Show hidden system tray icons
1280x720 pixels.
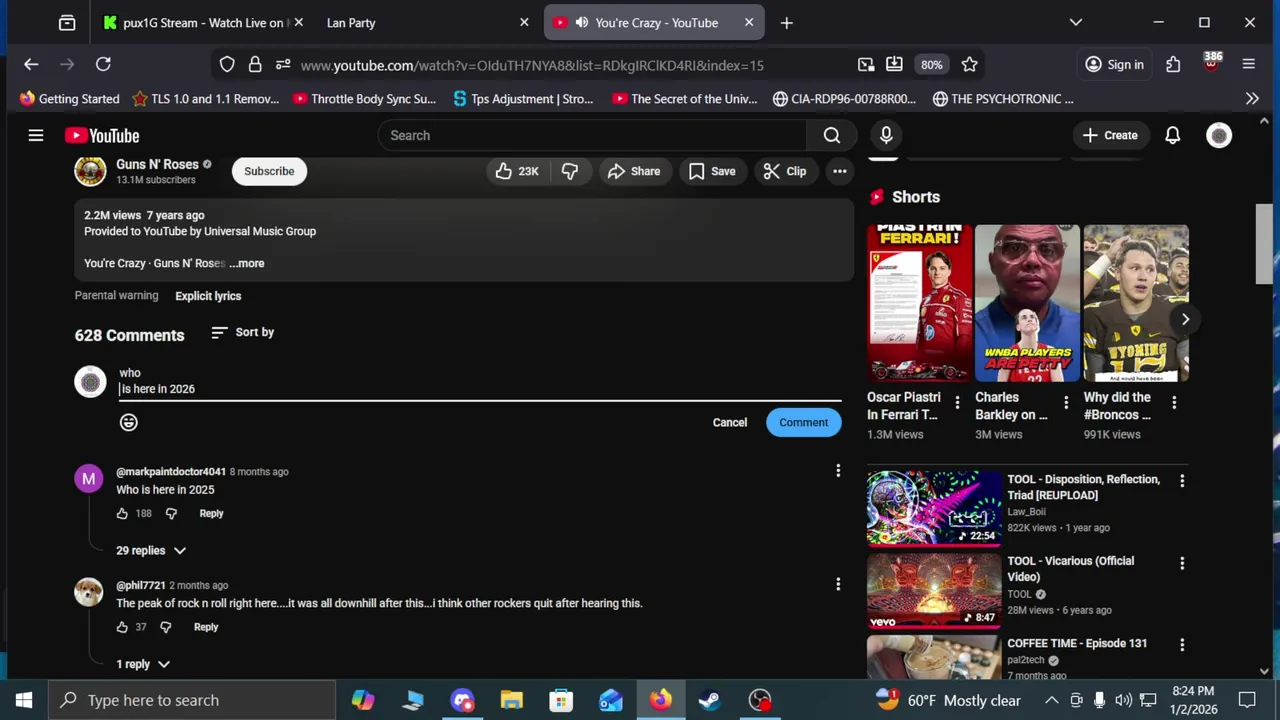pyautogui.click(x=1051, y=700)
